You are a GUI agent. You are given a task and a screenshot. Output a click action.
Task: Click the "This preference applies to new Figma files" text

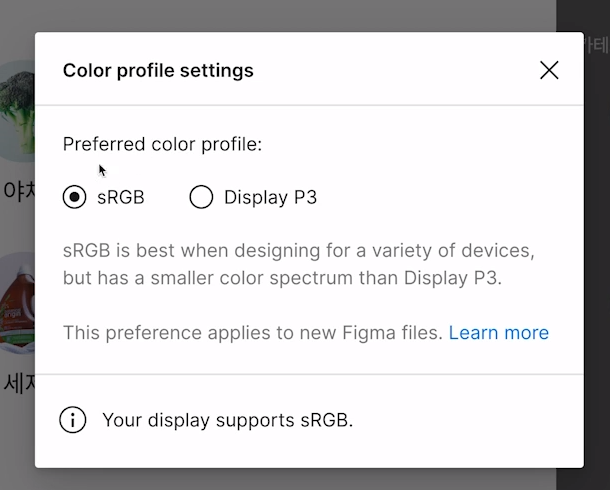point(252,333)
